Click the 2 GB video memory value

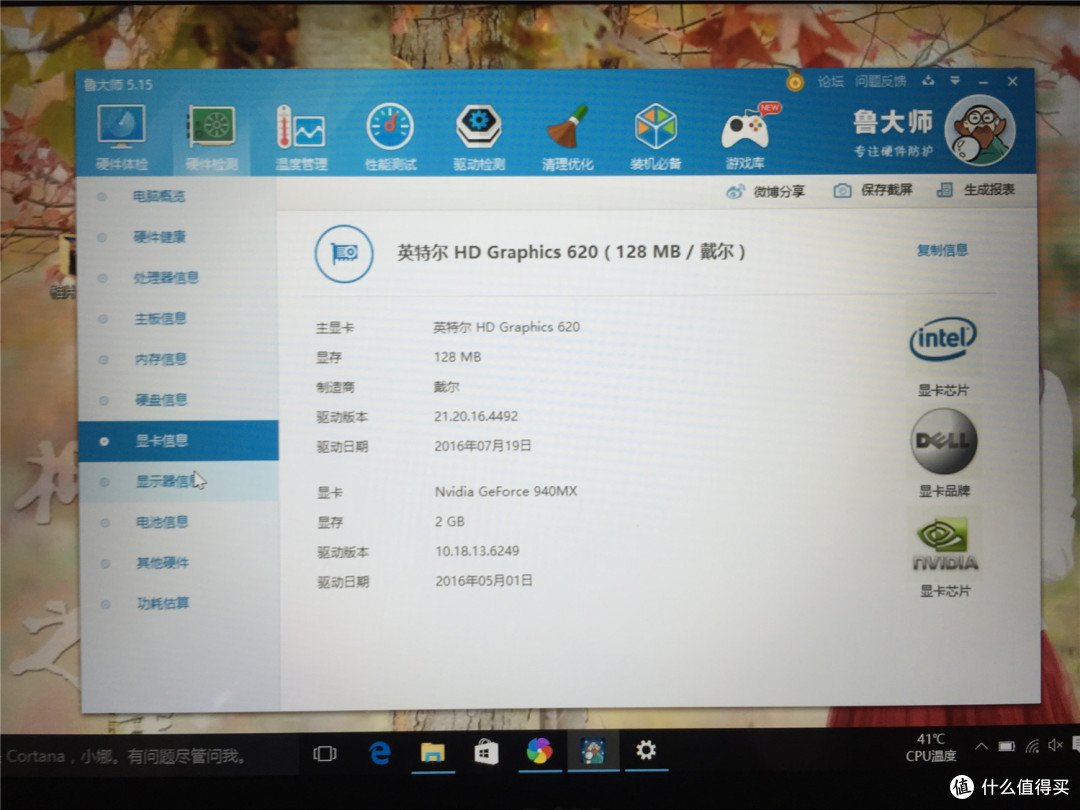pos(450,521)
